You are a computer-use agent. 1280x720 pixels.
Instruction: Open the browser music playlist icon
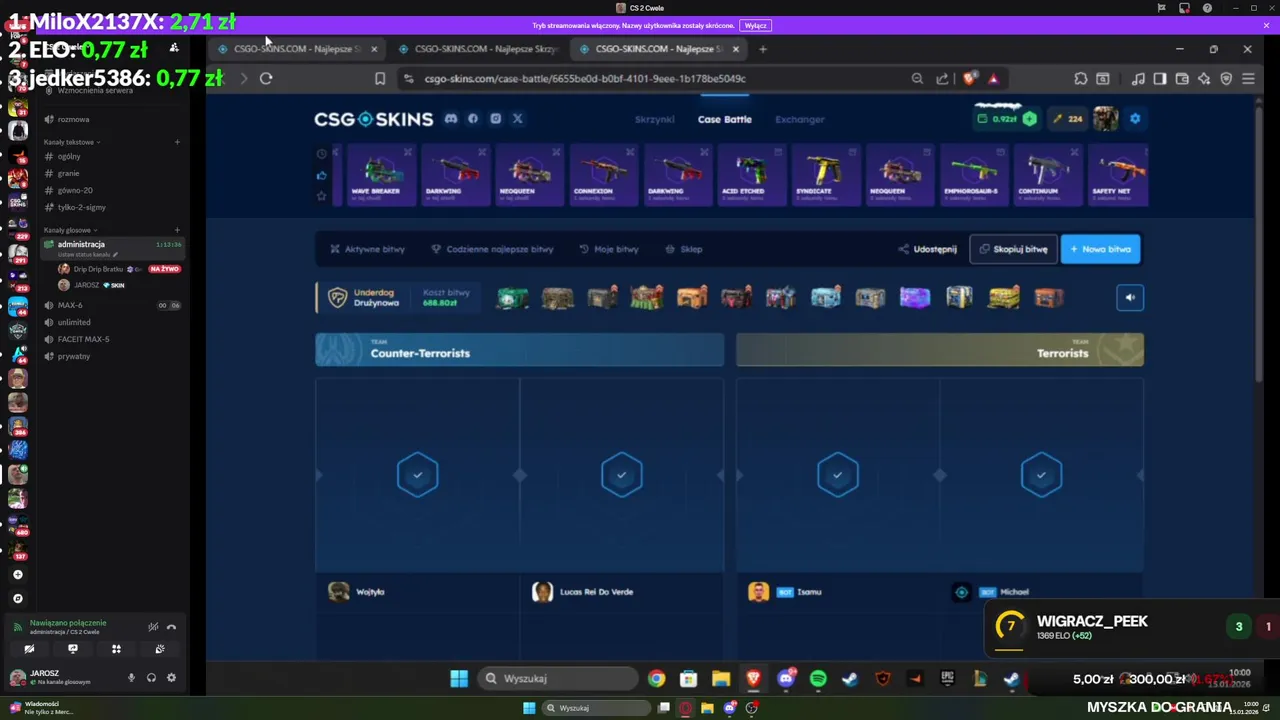pyautogui.click(x=1138, y=78)
